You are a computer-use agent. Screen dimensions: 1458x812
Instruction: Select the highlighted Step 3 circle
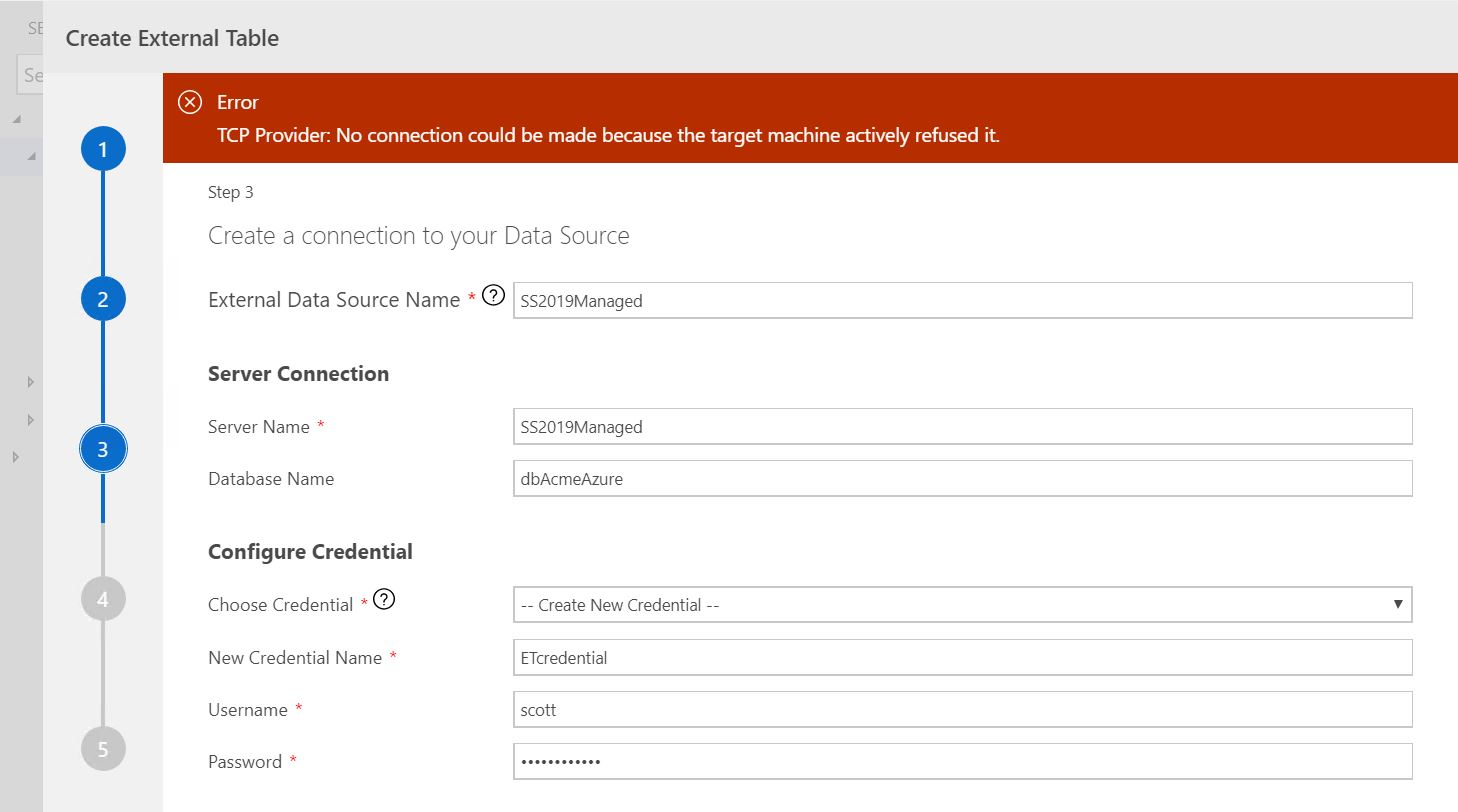coord(103,448)
